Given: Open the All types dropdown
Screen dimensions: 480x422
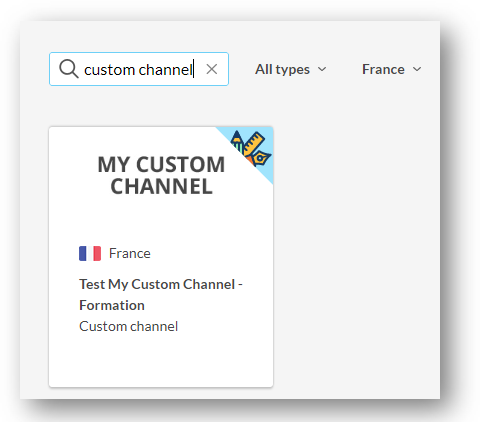Looking at the screenshot, I should (x=291, y=69).
